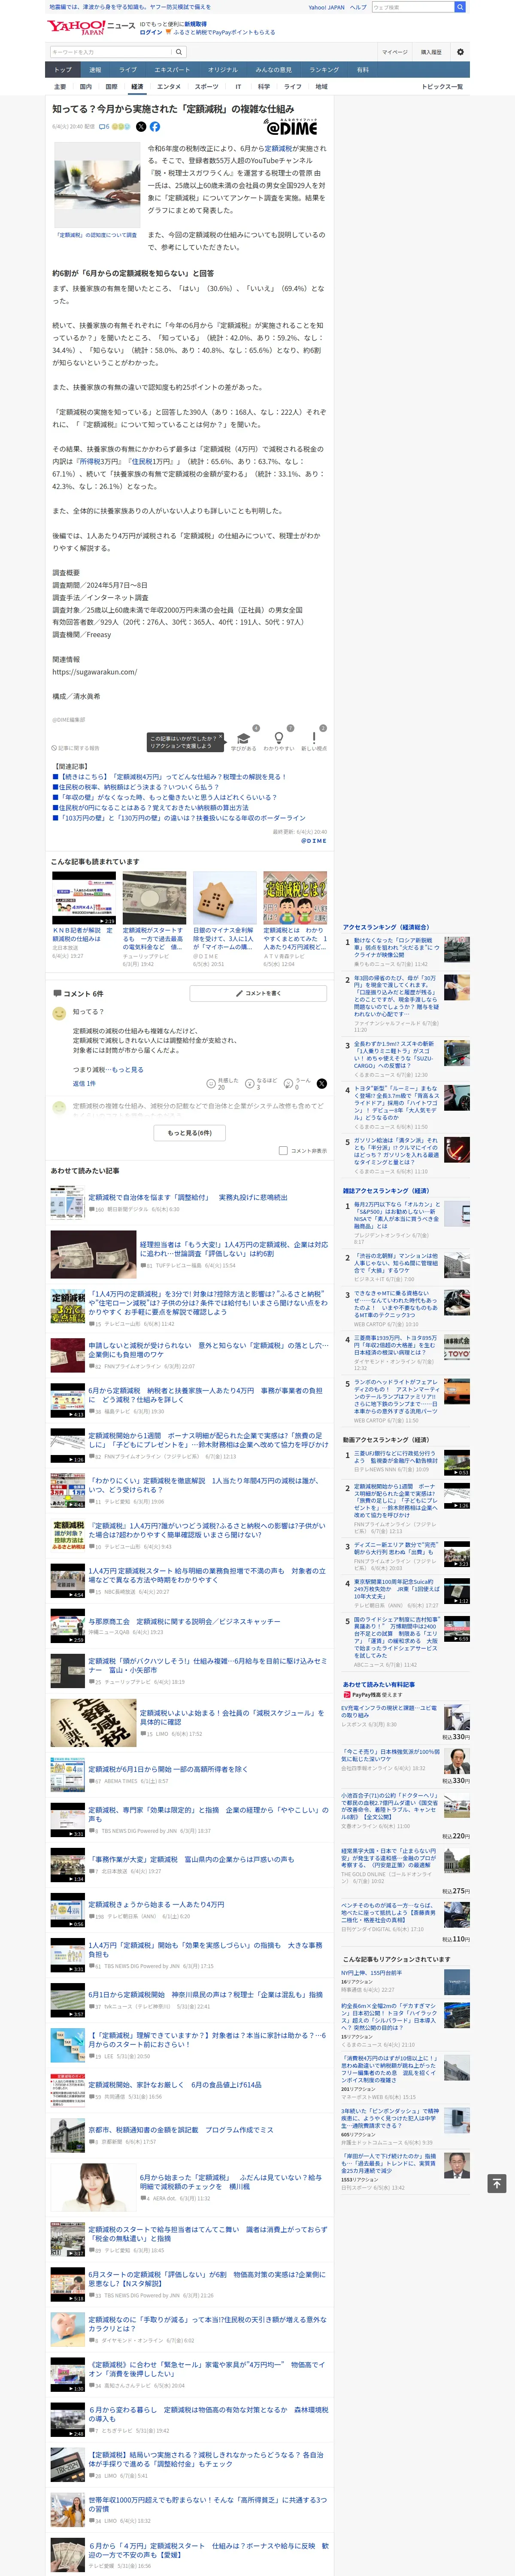Click the ふるさと納税でPayPayポイント link
The image size is (515, 2576).
(224, 32)
